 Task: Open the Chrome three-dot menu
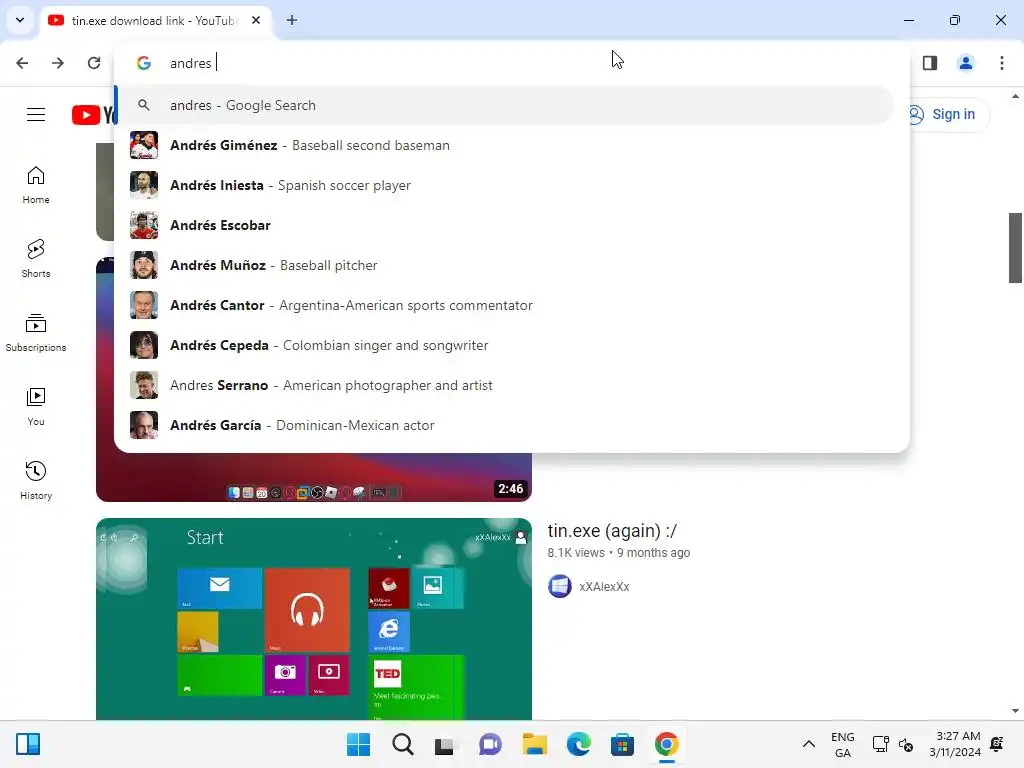(x=1002, y=63)
